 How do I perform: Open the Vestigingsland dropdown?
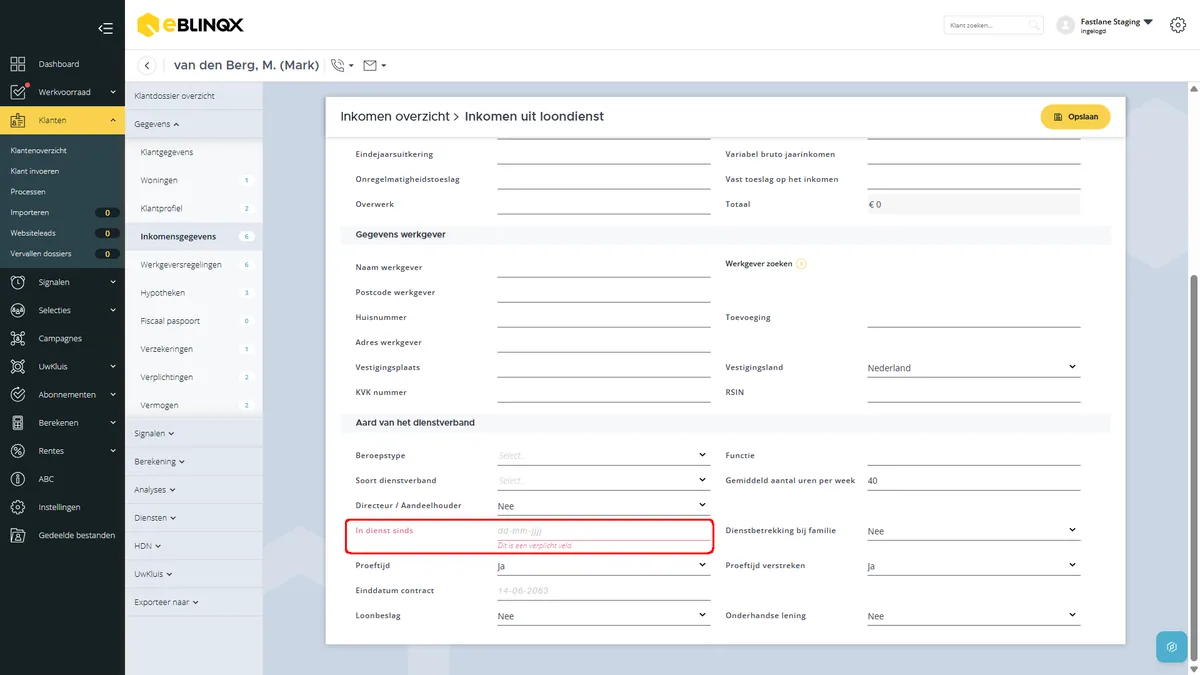[x=973, y=367]
